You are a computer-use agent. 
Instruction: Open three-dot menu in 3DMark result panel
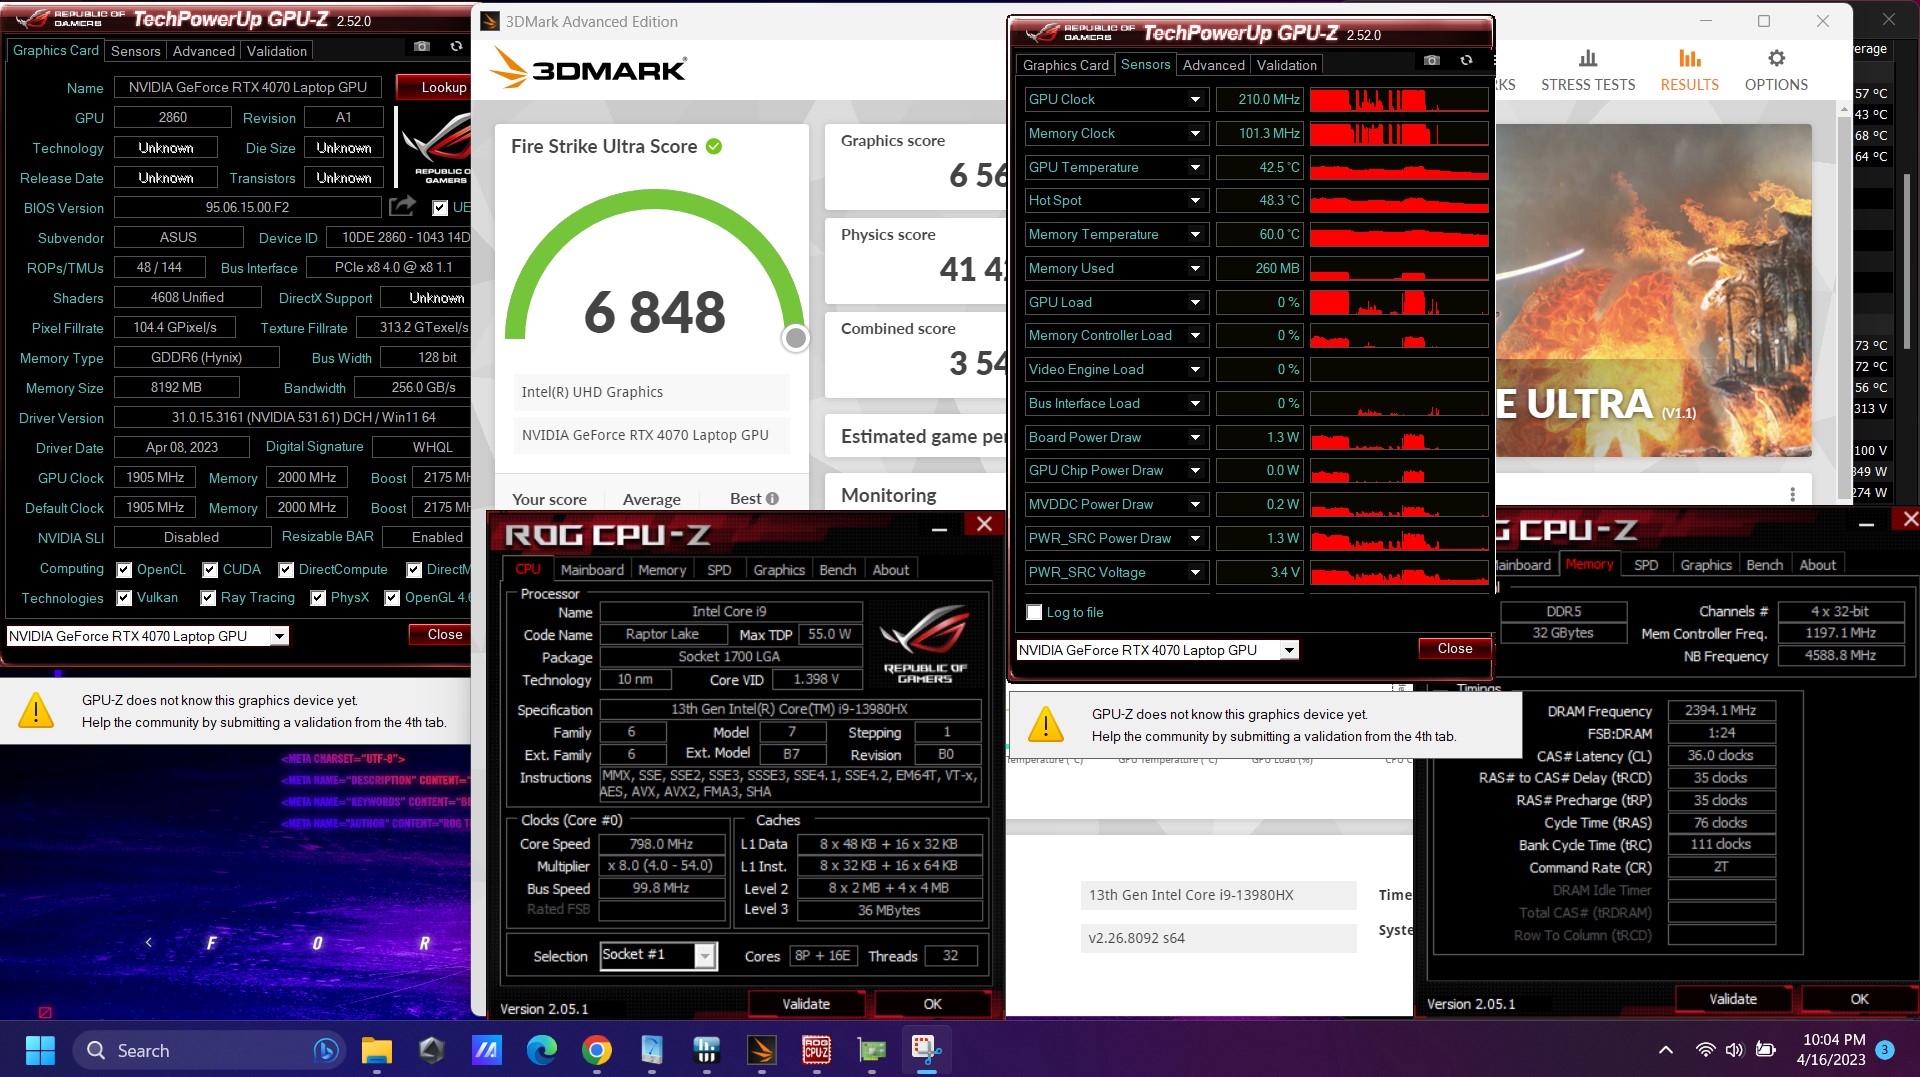click(x=1792, y=494)
